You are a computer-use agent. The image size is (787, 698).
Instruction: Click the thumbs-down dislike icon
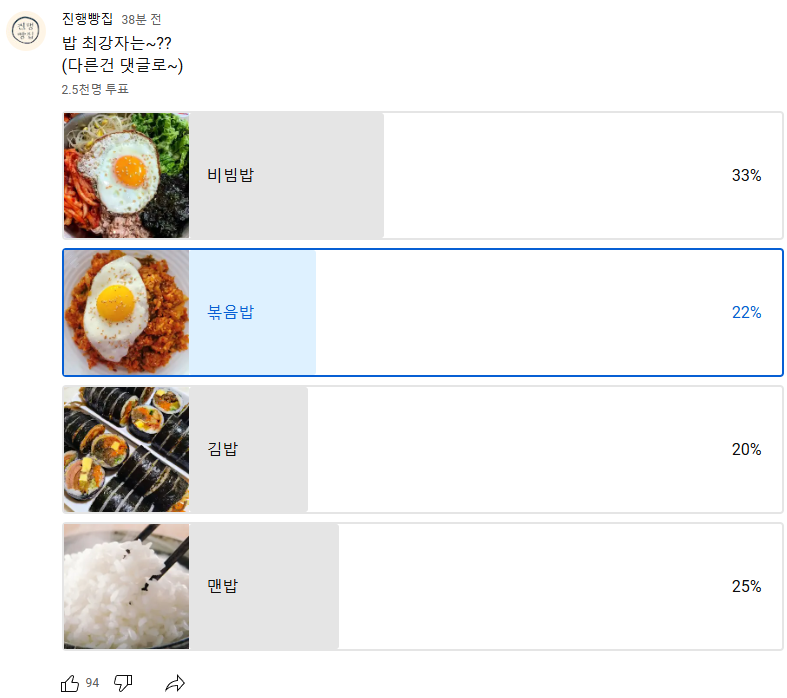[123, 683]
